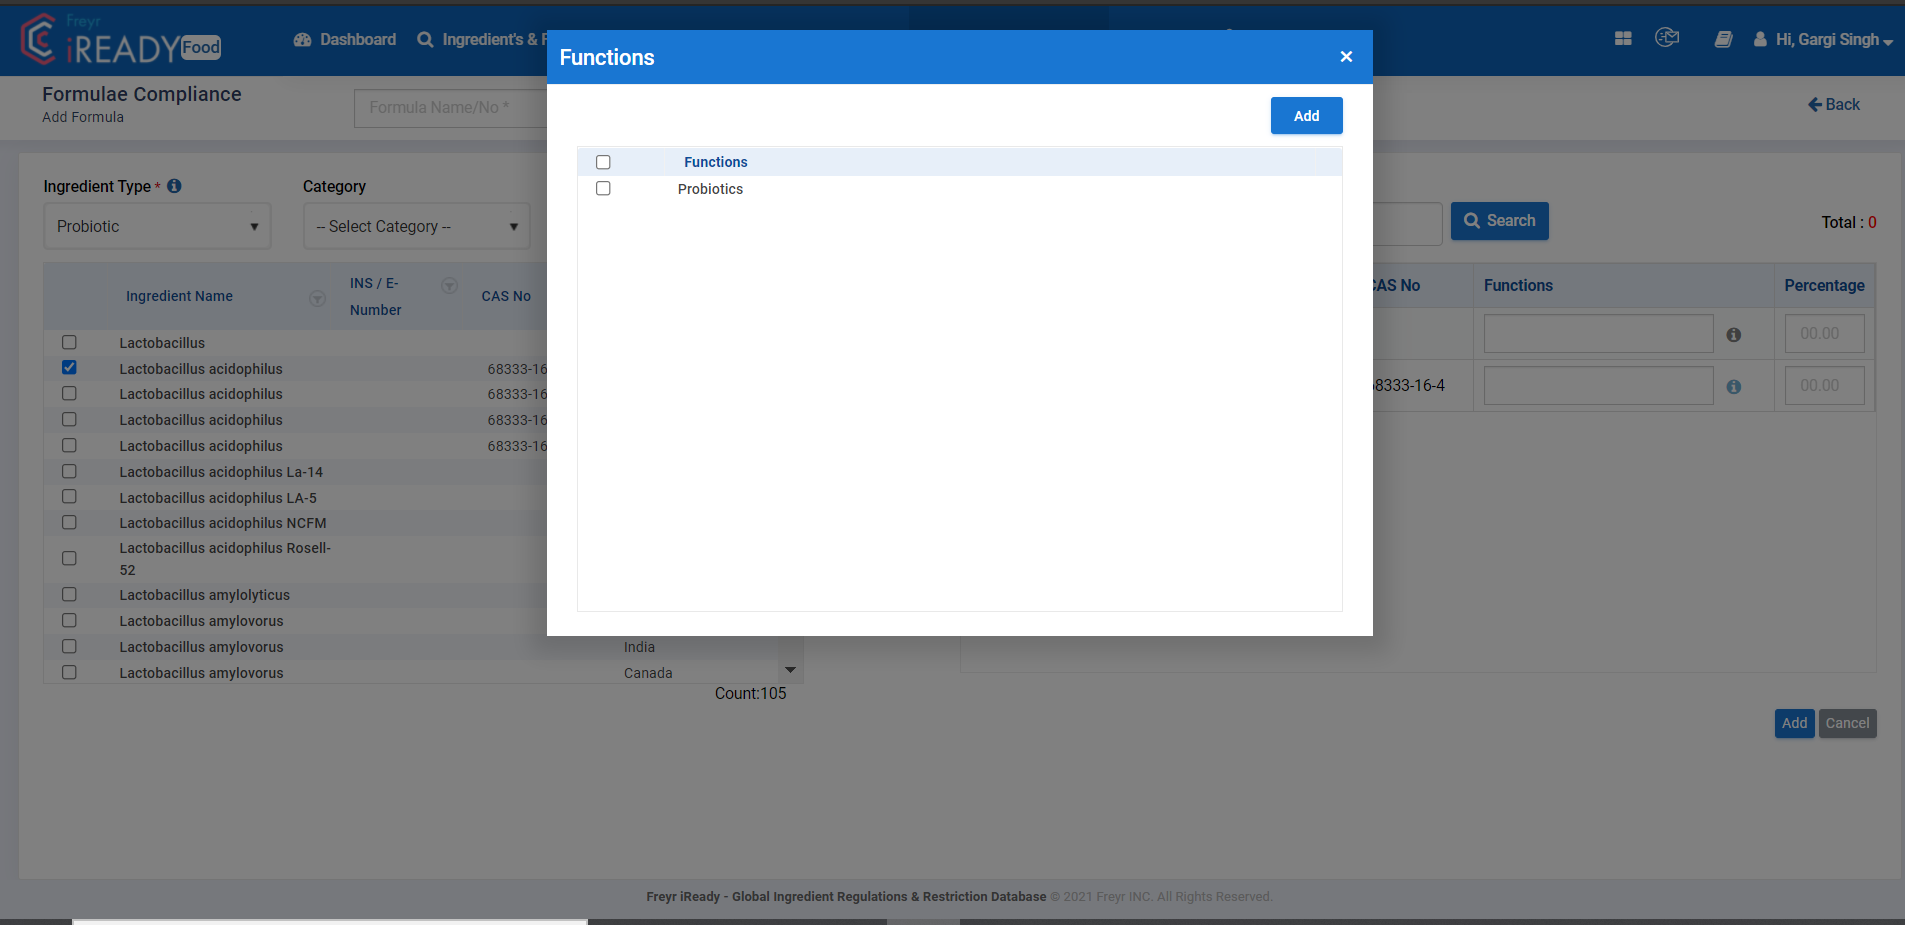Open the Ingredient Type Probiotic dropdown
This screenshot has height=925, width=1905.
tap(156, 226)
